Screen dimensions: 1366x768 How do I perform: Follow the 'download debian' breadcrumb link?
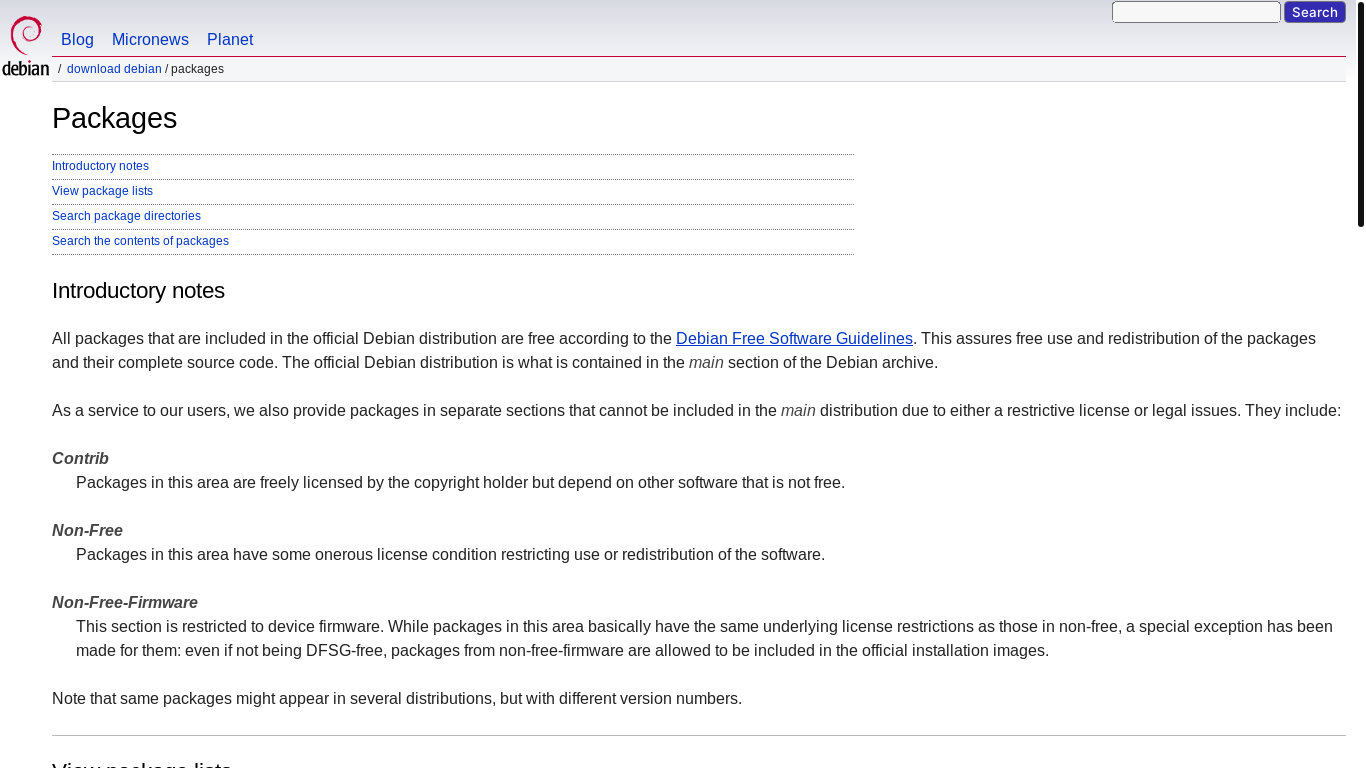click(114, 69)
